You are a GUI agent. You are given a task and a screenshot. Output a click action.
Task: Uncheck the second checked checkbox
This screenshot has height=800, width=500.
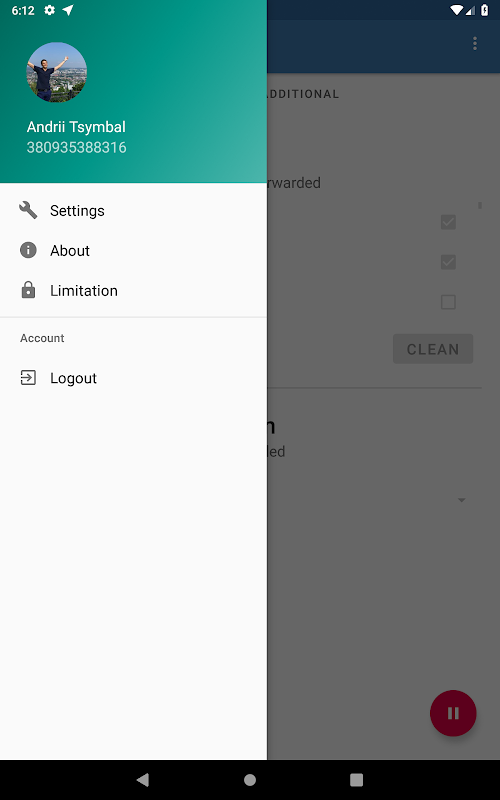[x=448, y=262]
